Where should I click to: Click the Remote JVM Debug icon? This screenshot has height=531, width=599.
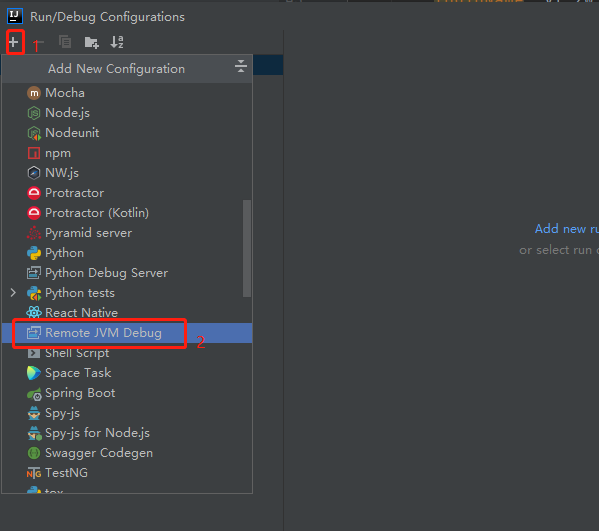pos(34,333)
